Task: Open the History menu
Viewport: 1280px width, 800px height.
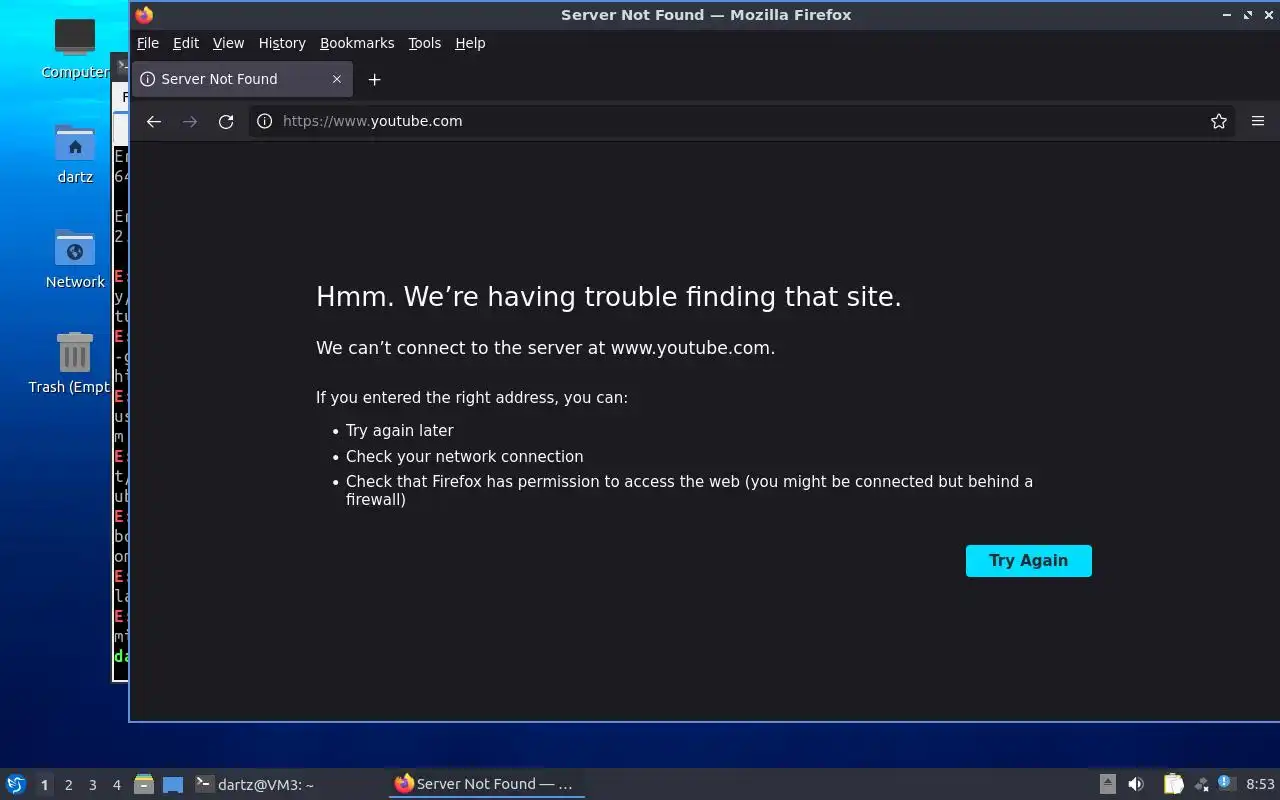Action: (282, 43)
